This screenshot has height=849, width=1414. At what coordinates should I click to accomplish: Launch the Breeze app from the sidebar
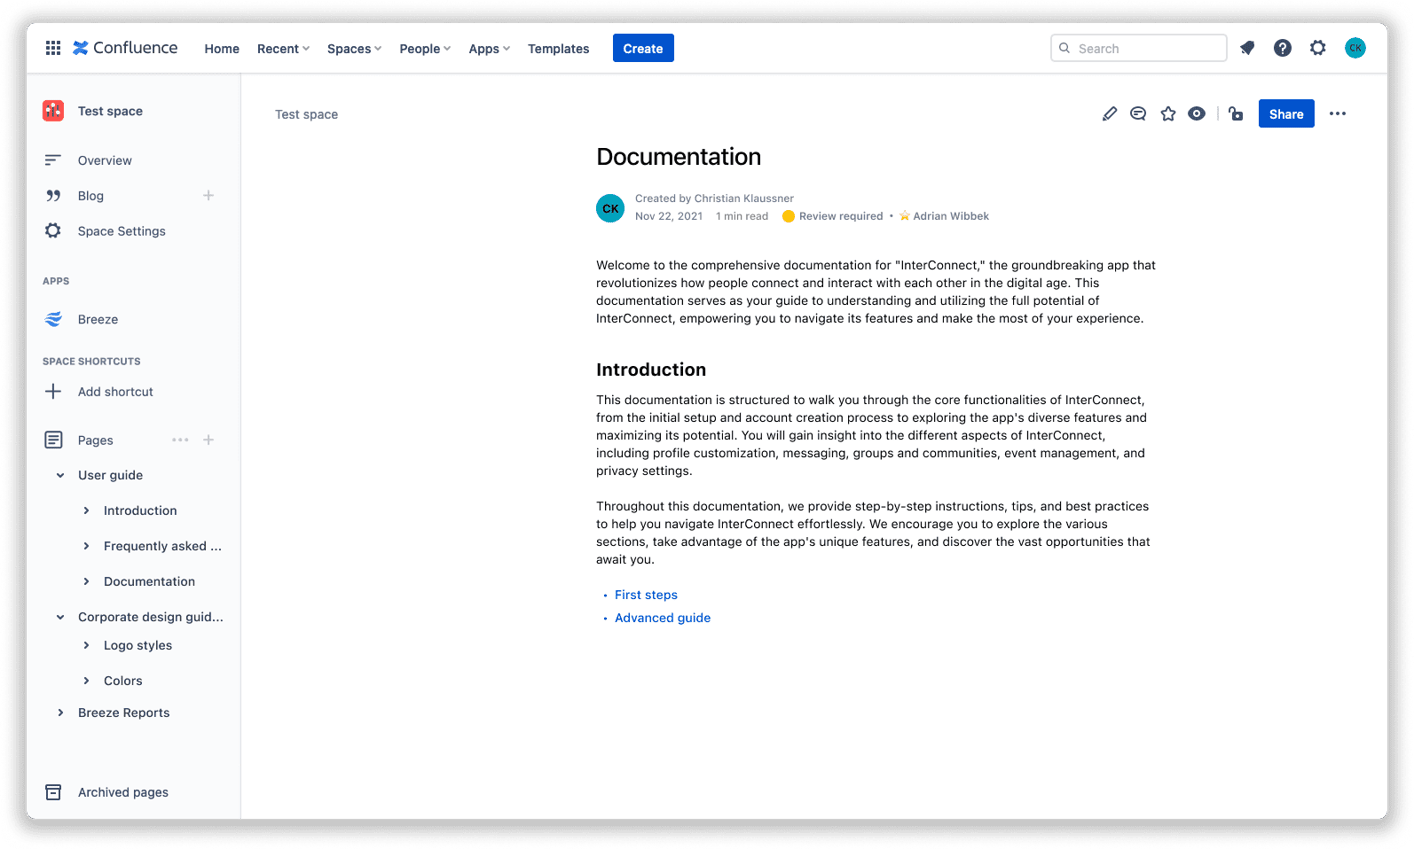[97, 318]
